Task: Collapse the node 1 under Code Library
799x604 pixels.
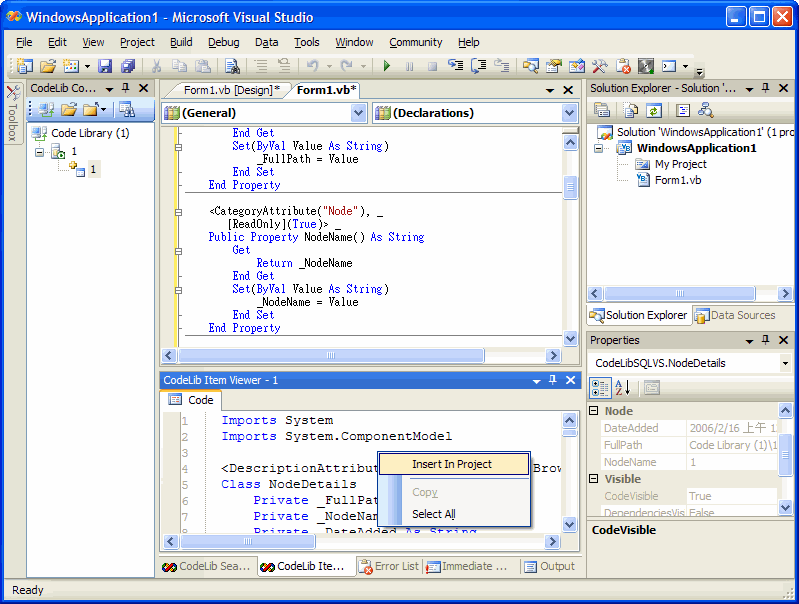Action: pyautogui.click(x=39, y=152)
